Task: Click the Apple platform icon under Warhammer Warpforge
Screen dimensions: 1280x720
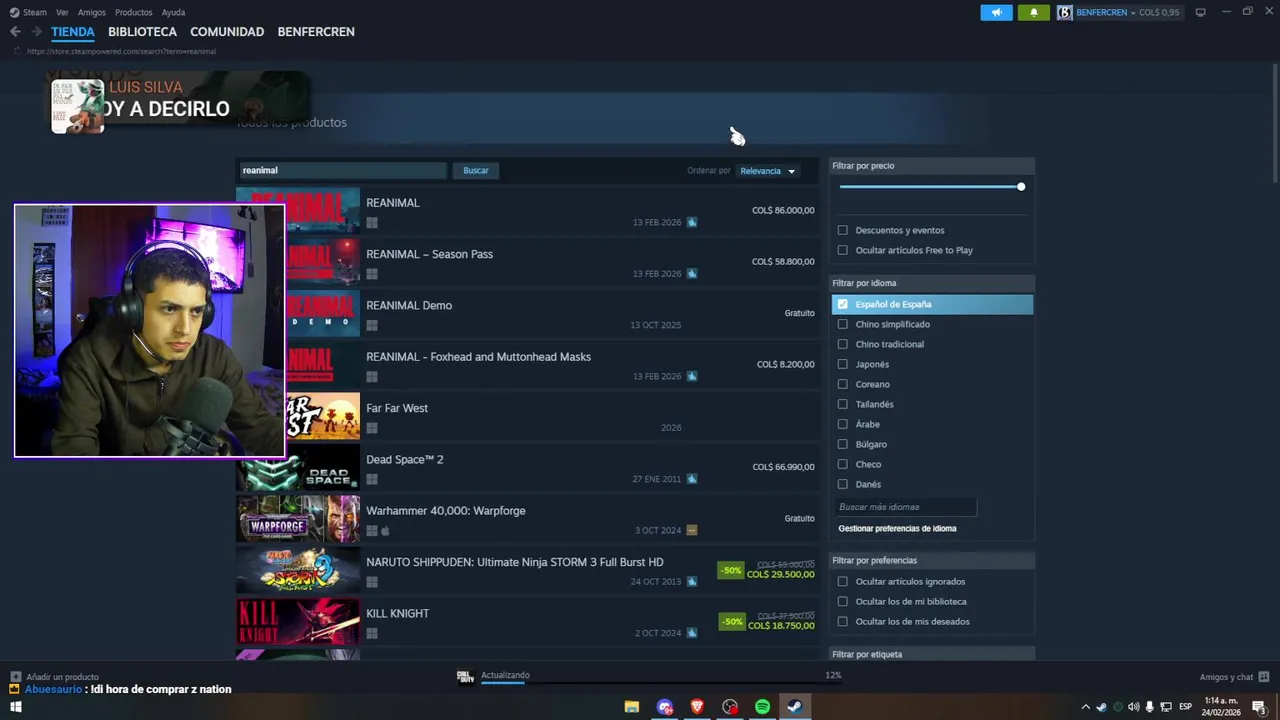Action: pyautogui.click(x=385, y=531)
